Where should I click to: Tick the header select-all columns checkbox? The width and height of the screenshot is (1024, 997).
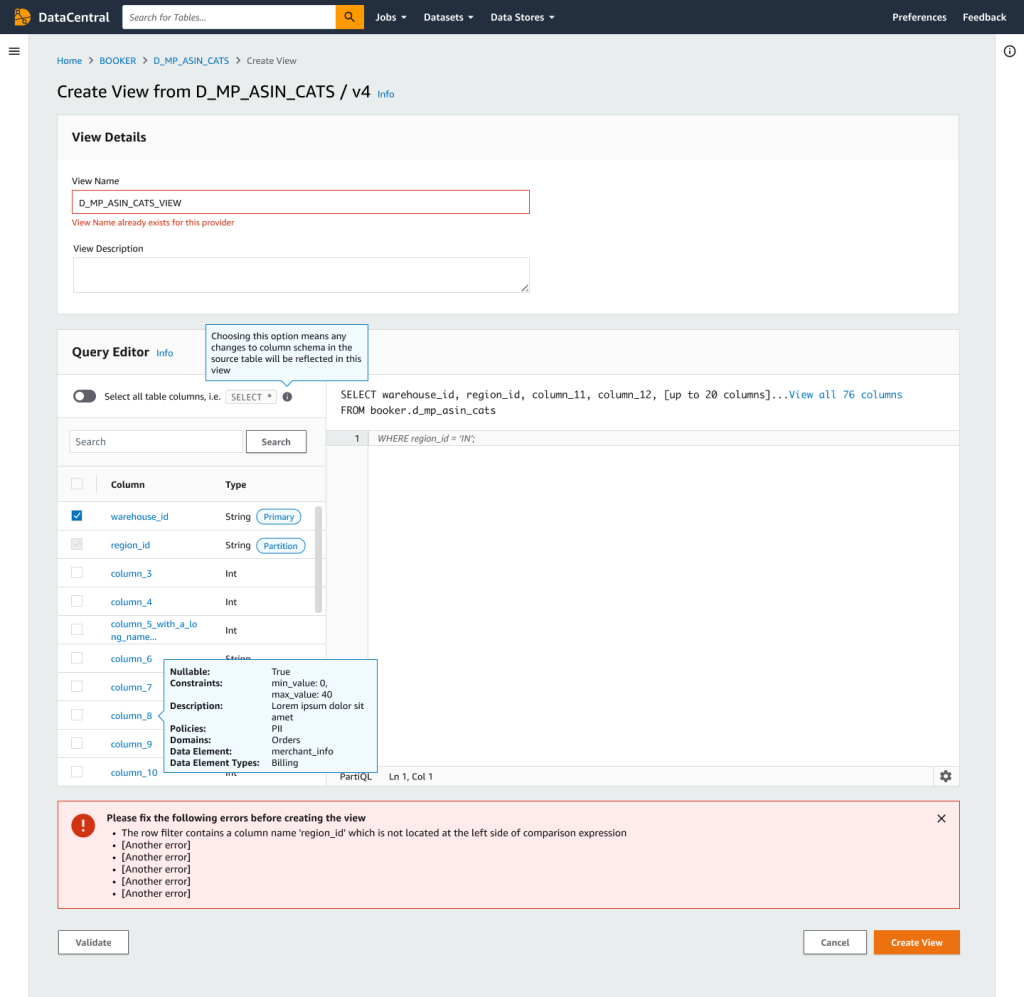click(77, 484)
